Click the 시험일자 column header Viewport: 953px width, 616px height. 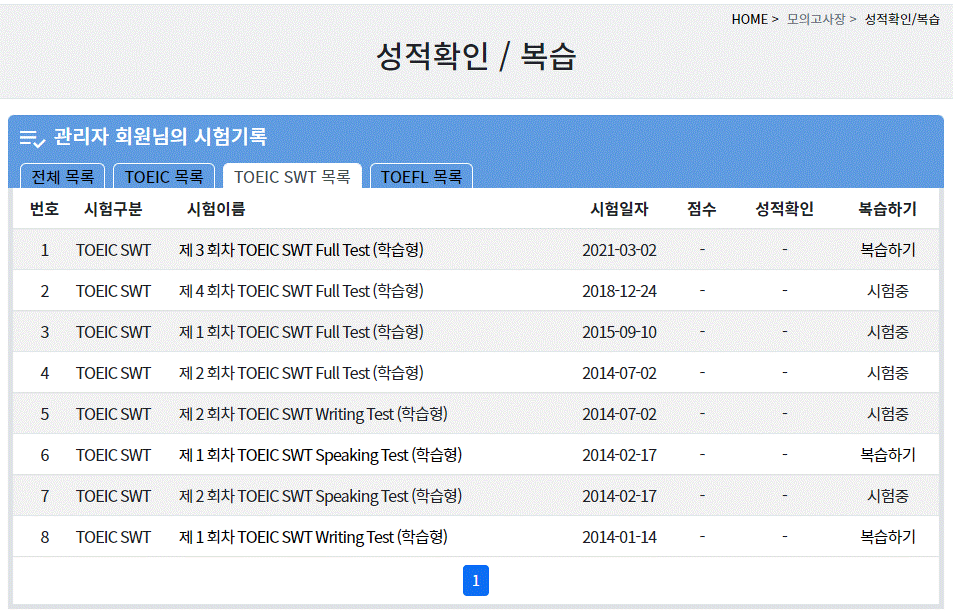pos(619,209)
